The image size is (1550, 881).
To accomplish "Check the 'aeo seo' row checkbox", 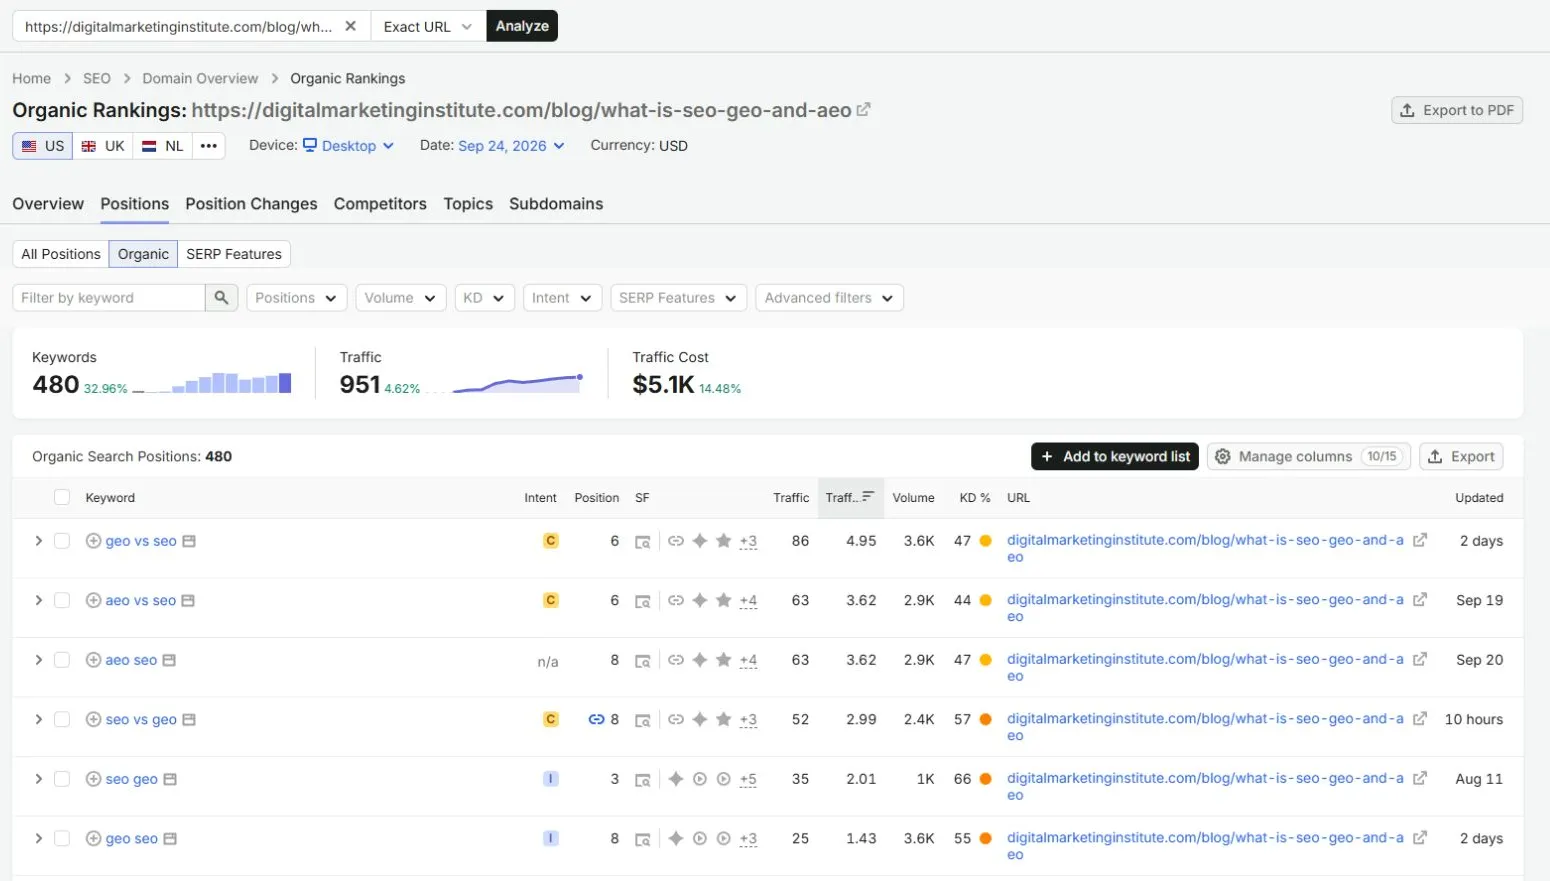I will pos(62,660).
